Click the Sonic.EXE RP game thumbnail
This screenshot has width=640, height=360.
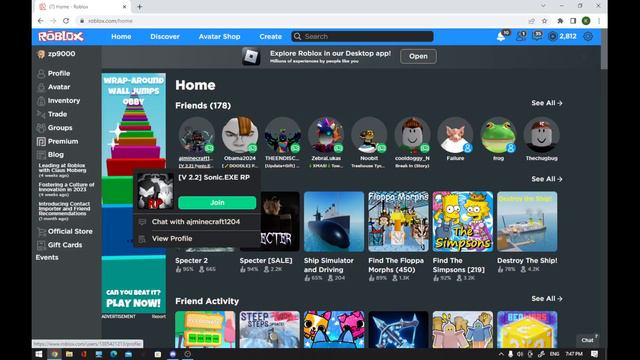155,191
